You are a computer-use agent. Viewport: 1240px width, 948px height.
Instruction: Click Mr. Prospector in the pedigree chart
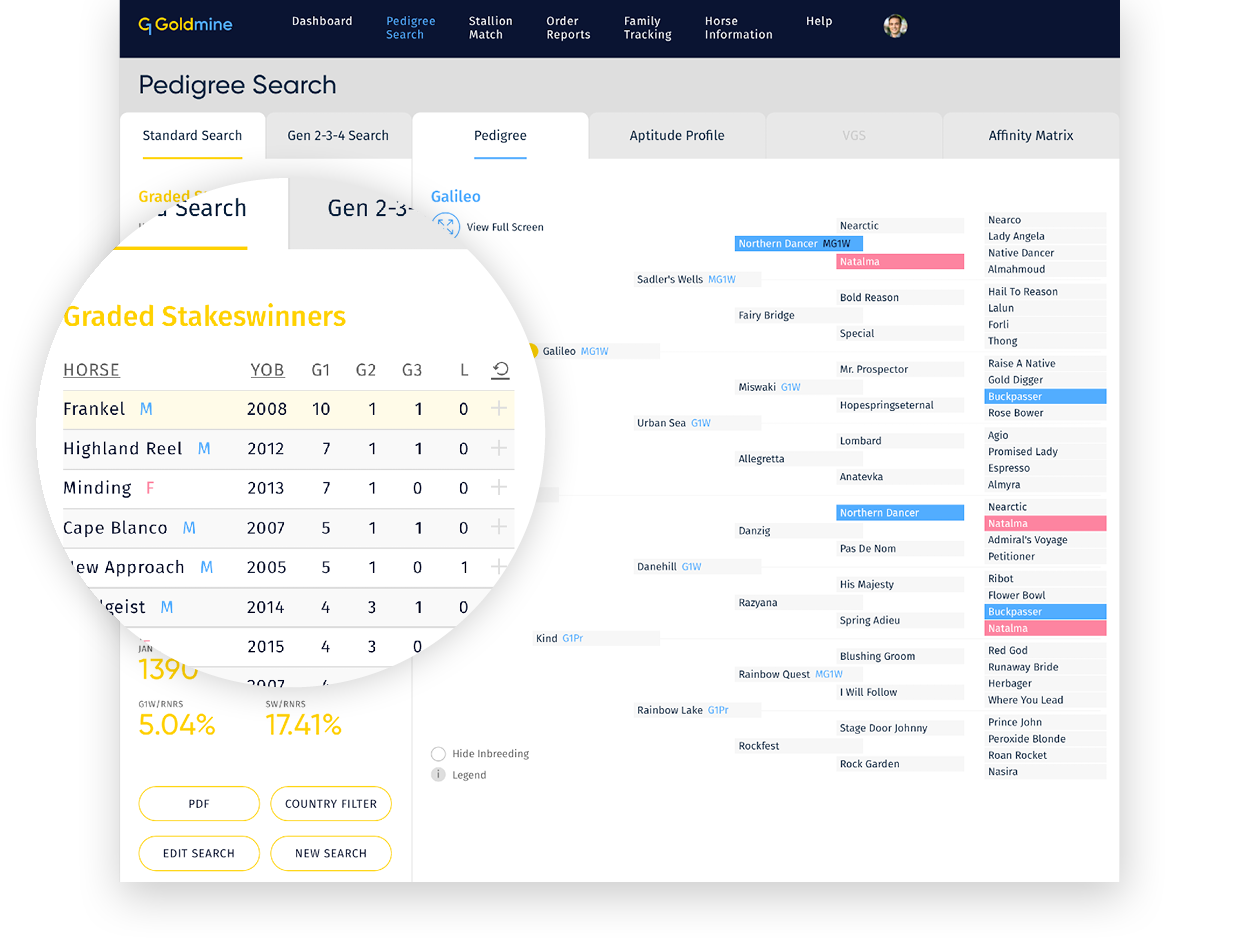pos(900,369)
